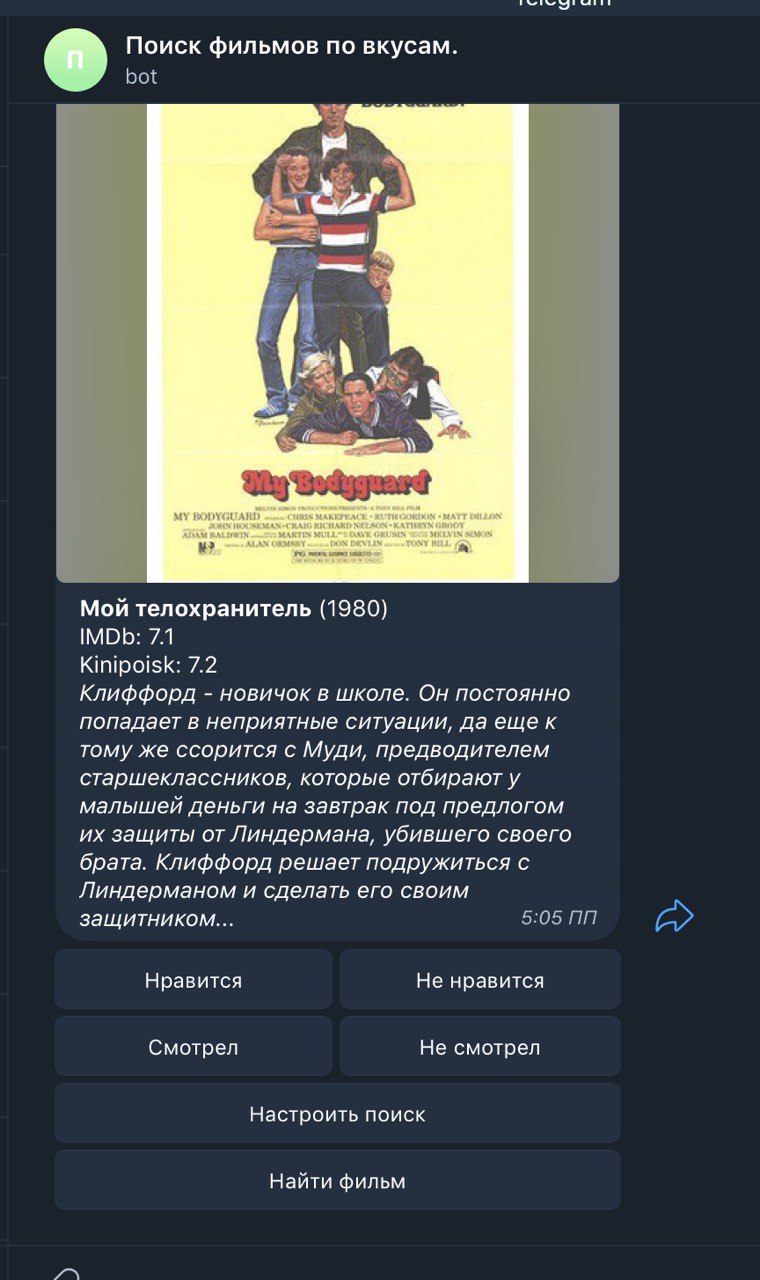Click the 'bot' label under the title
The width and height of the screenshot is (760, 1280).
coord(141,76)
